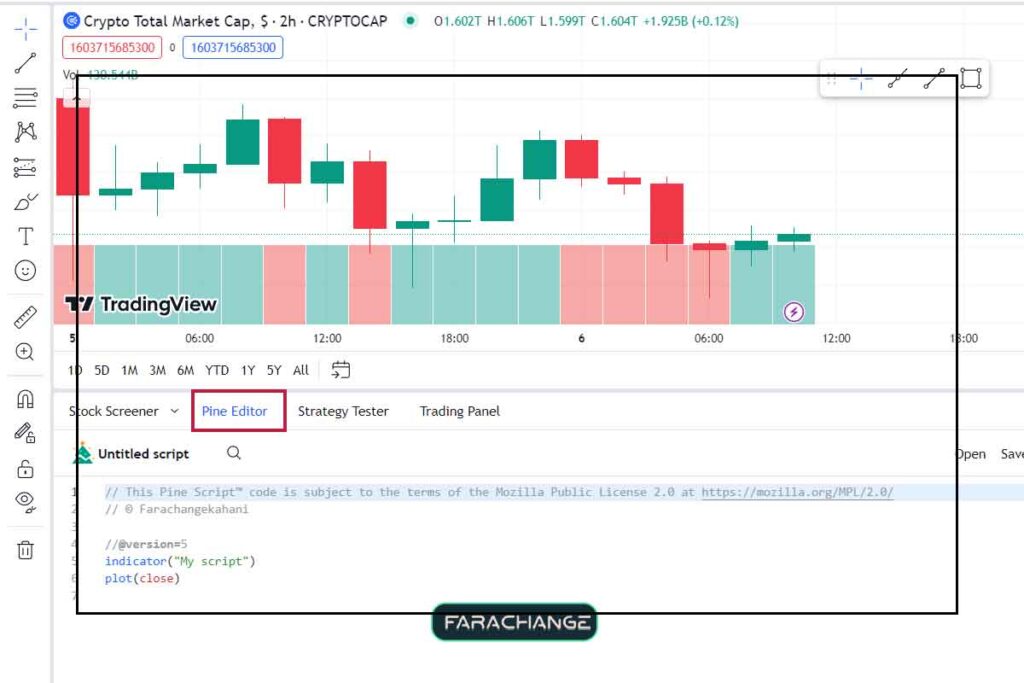The width and height of the screenshot is (1024, 683).
Task: Open the emoji icons tool
Action: tap(25, 270)
